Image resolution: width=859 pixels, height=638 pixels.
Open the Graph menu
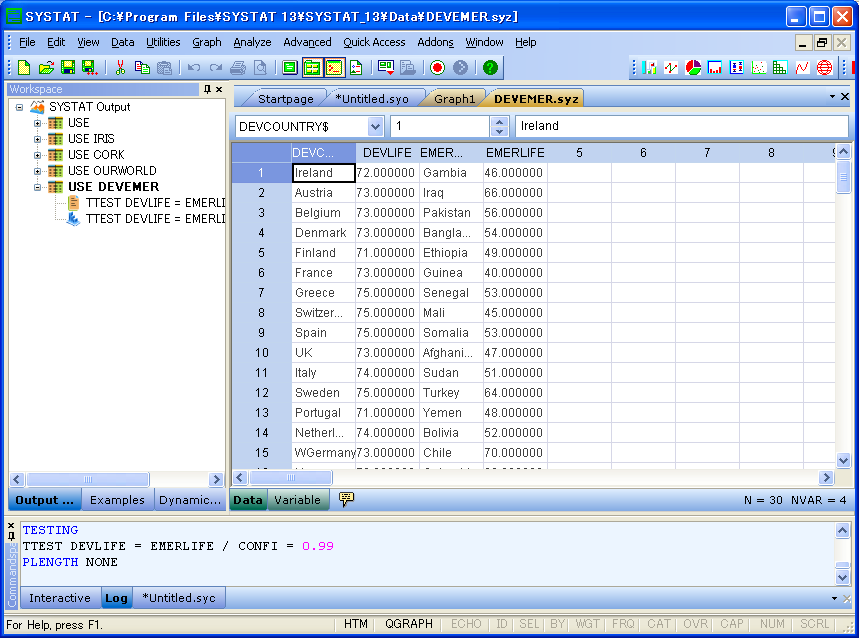(207, 42)
